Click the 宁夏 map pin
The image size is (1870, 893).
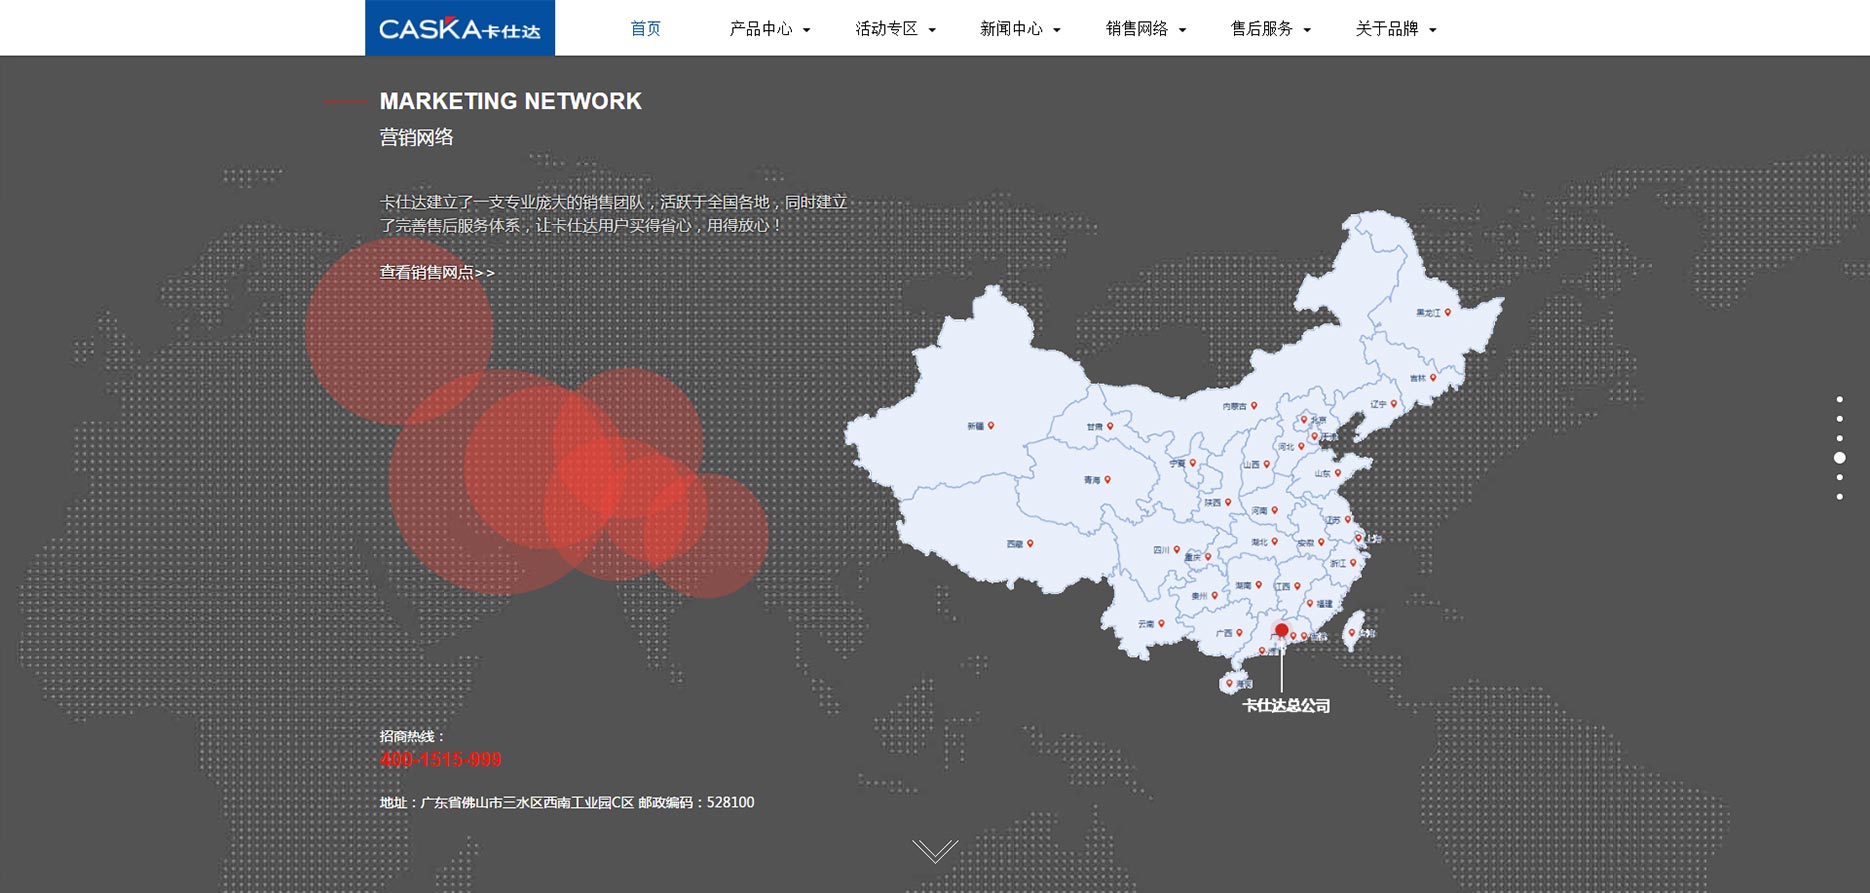(1192, 463)
